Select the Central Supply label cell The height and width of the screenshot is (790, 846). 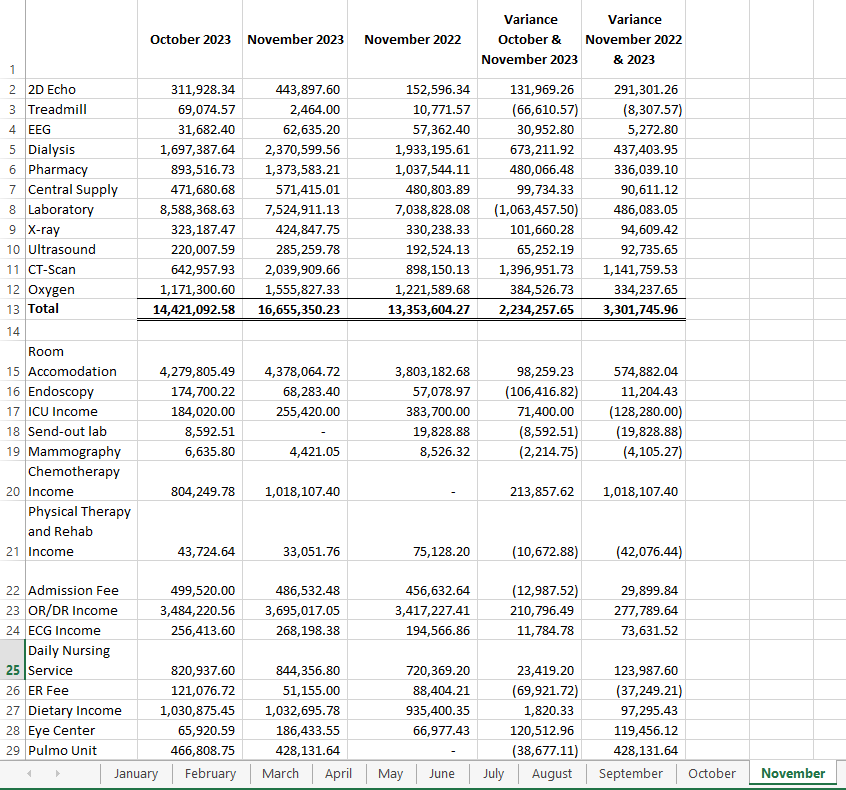(81, 189)
